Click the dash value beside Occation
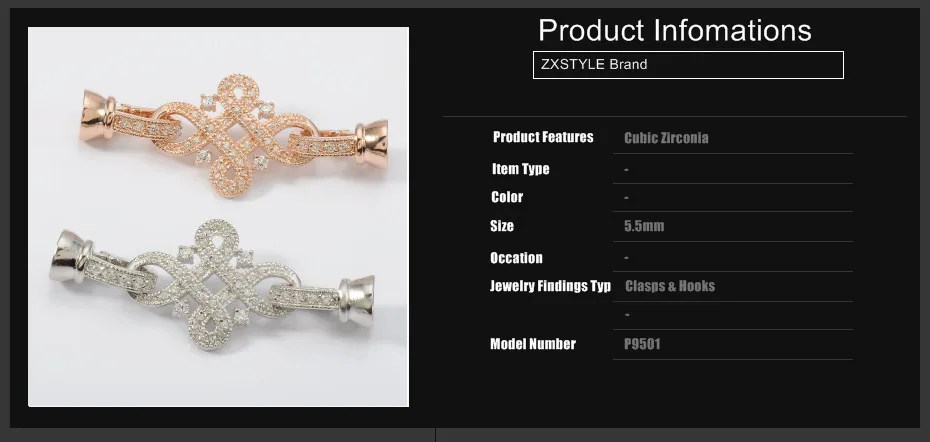Viewport: 930px width, 442px height. [x=626, y=258]
